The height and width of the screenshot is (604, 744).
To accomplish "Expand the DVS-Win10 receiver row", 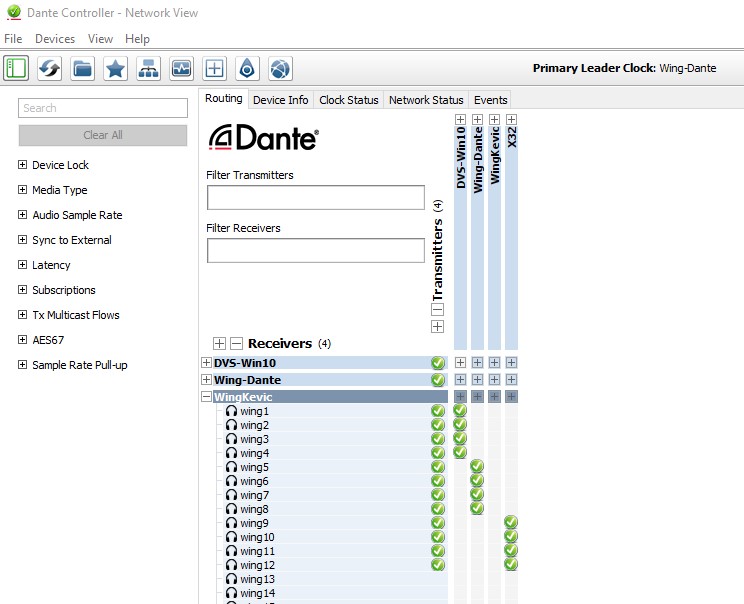I will point(206,363).
